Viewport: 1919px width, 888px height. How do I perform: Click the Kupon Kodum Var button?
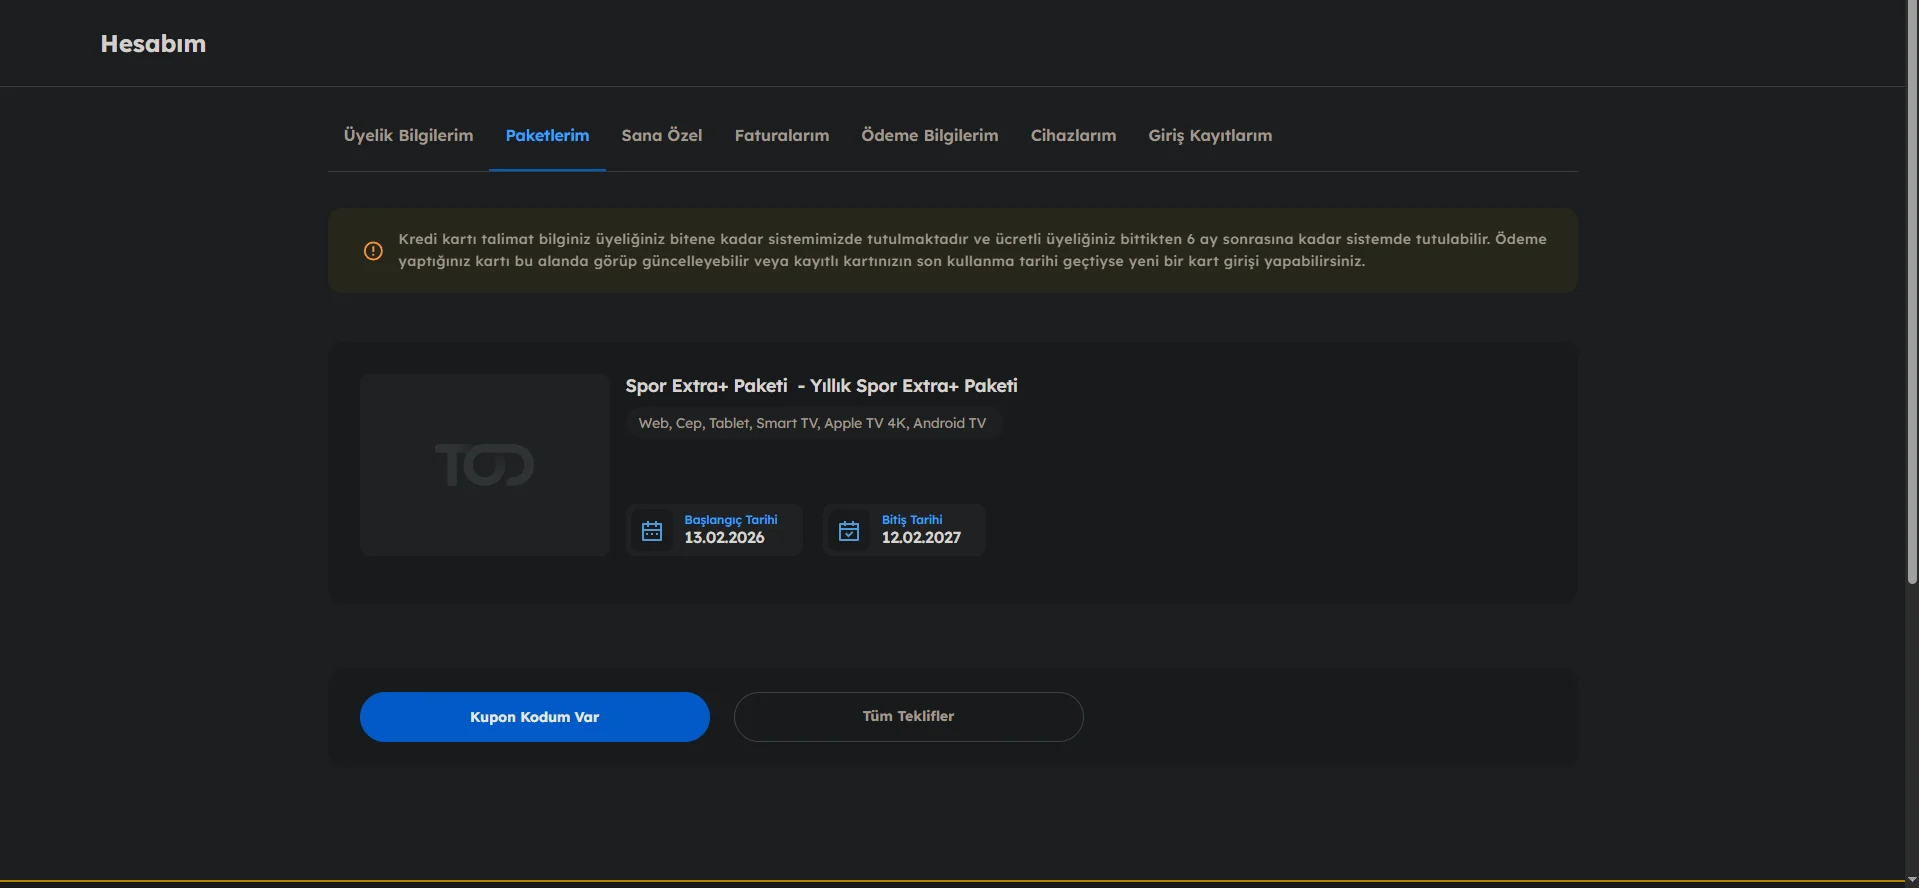pyautogui.click(x=535, y=717)
